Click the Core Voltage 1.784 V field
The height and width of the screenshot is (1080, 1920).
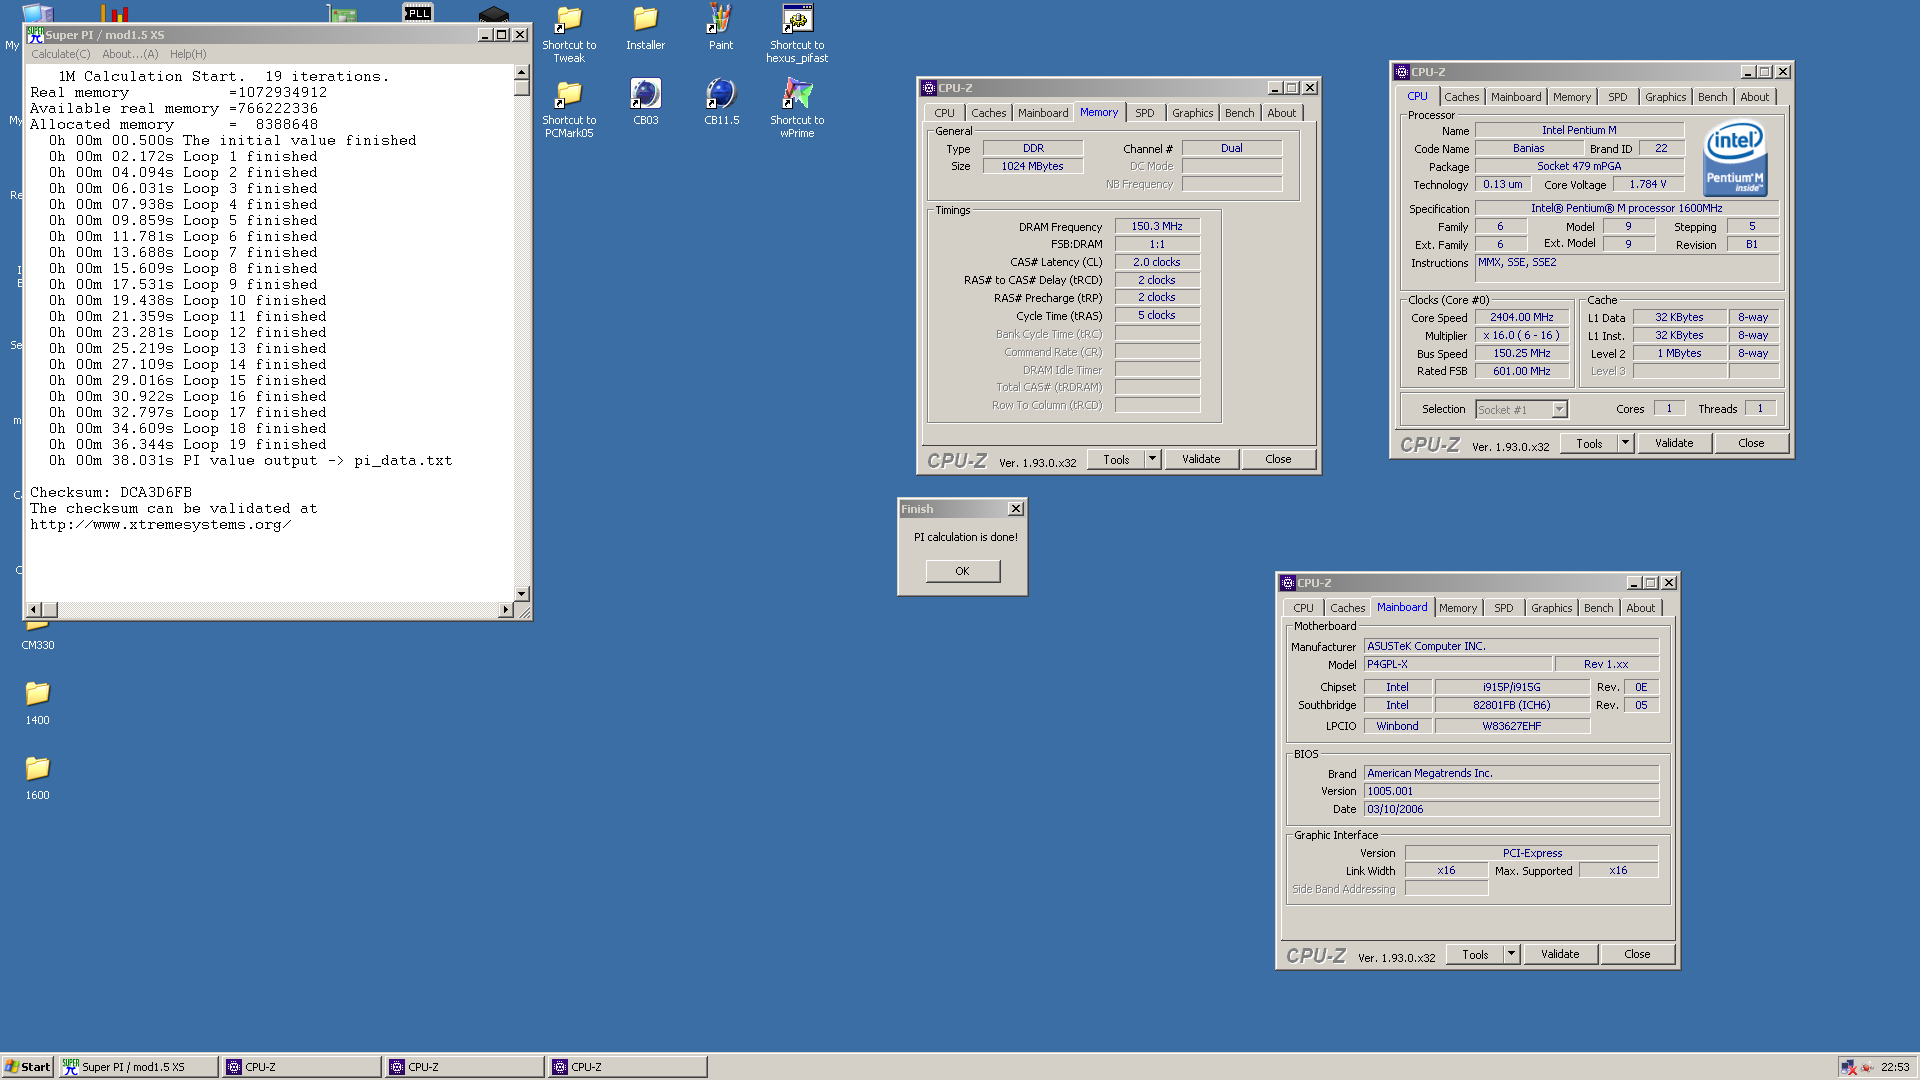tap(1647, 184)
